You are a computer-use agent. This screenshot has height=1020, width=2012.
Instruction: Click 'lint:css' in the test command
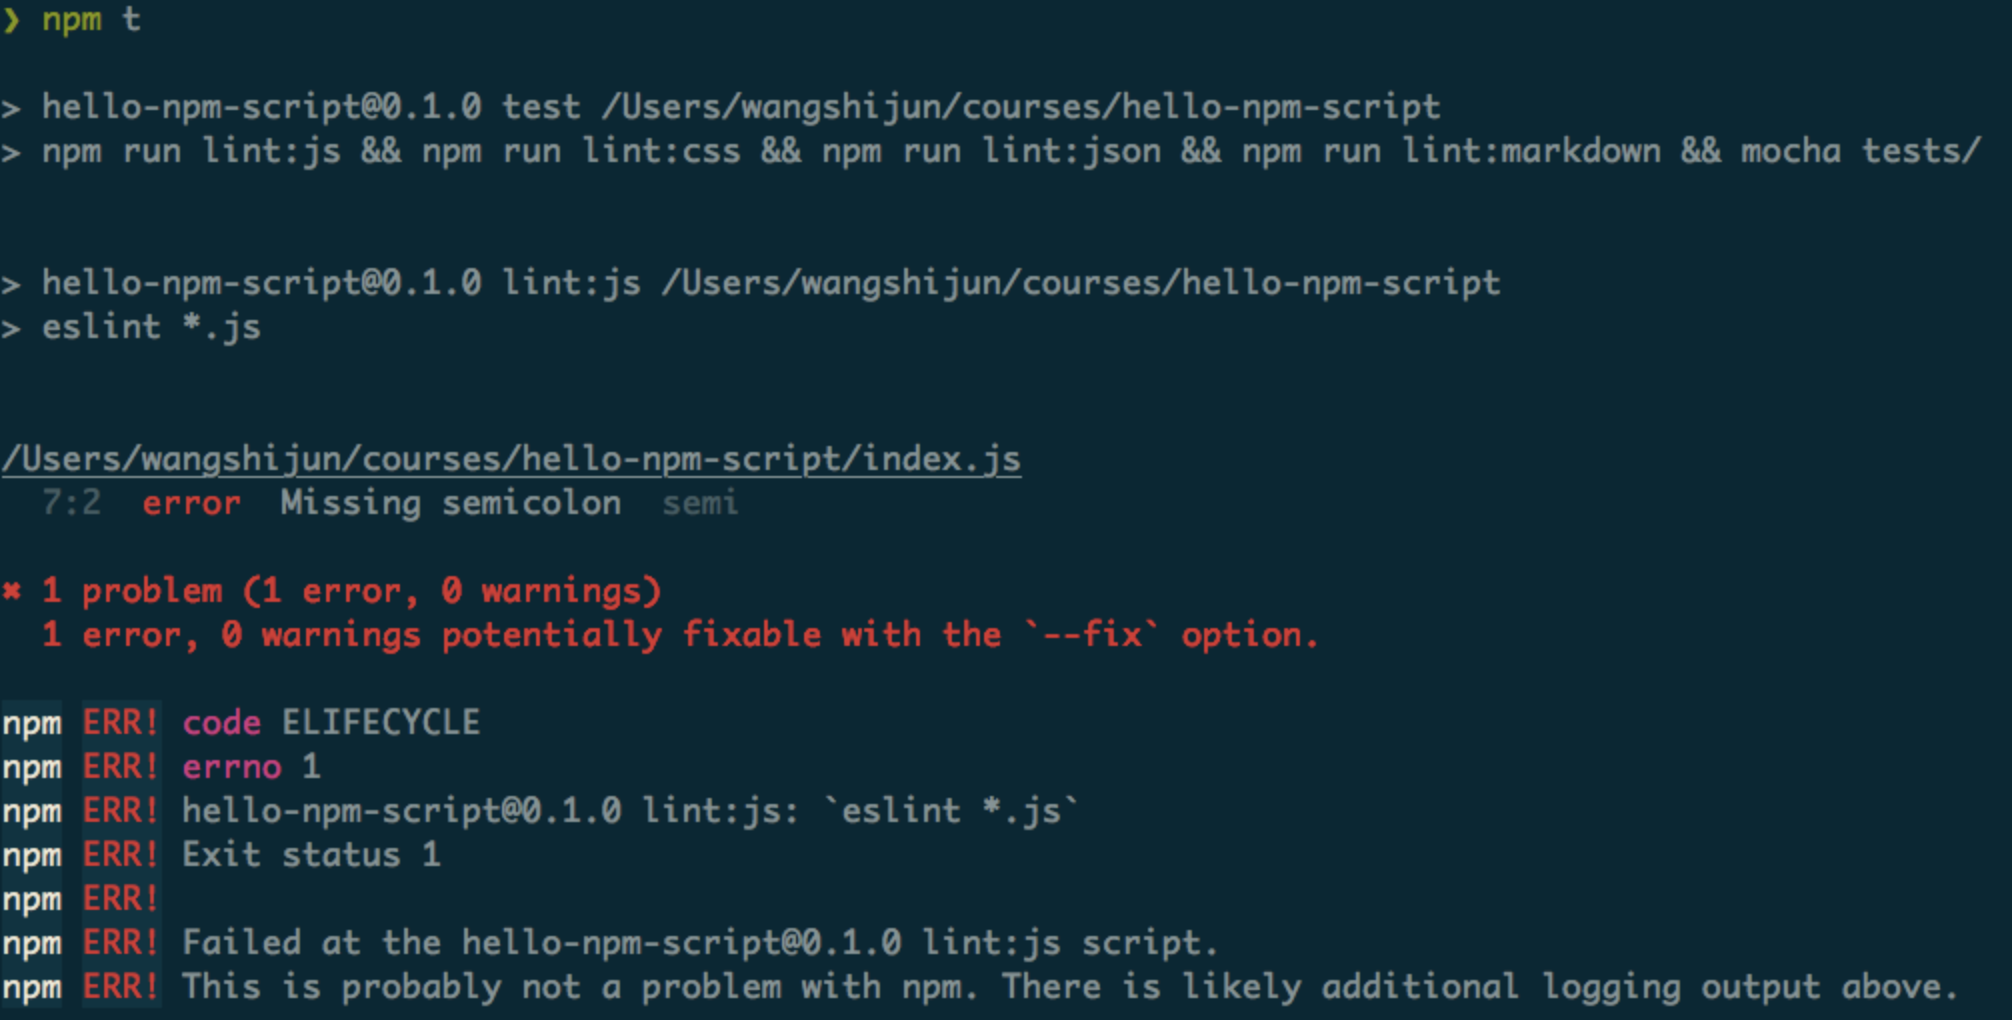(x=661, y=151)
